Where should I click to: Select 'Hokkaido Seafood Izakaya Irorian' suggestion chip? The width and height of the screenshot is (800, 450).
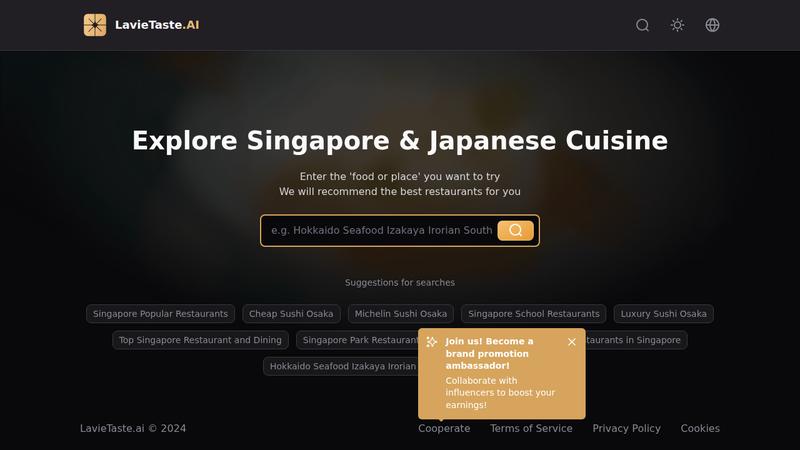point(341,366)
